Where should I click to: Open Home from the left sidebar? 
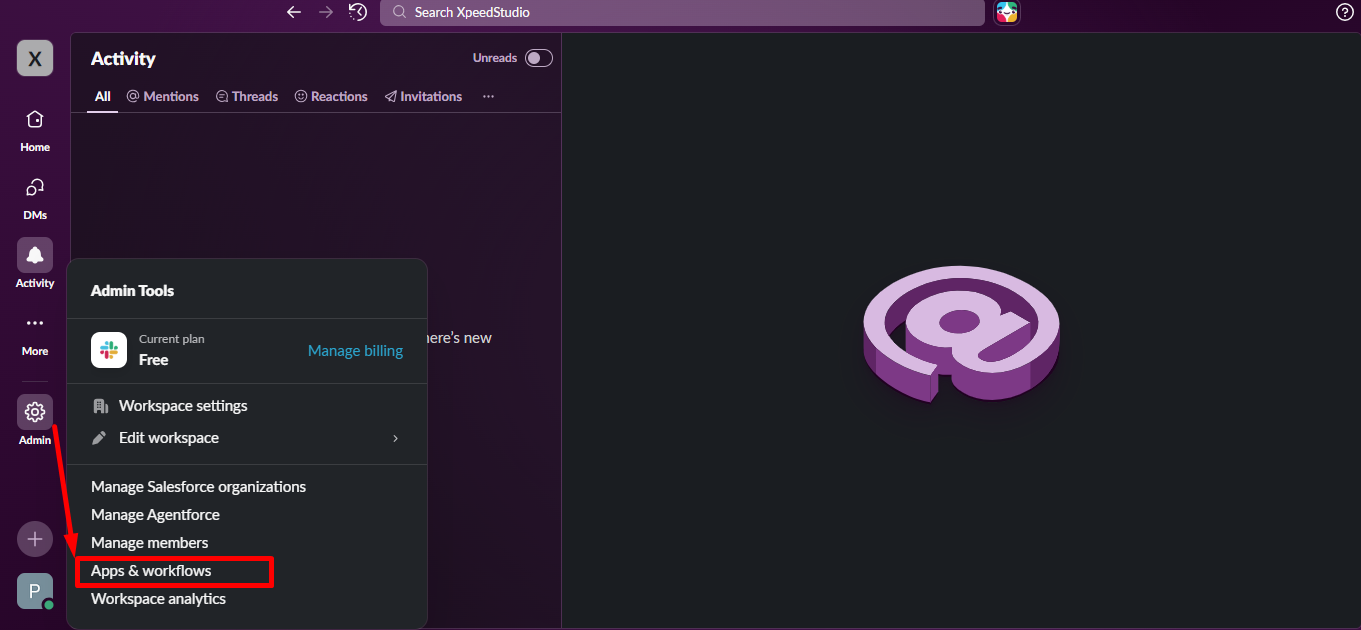(x=34, y=129)
